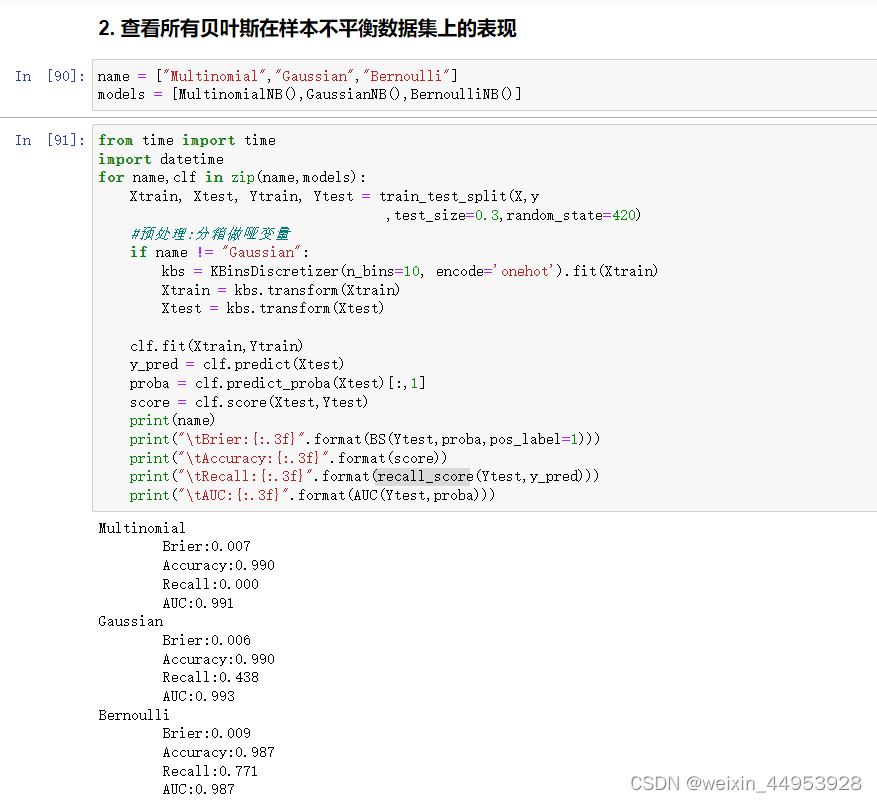Click the models list code line
The width and height of the screenshot is (877, 802).
pos(309,95)
